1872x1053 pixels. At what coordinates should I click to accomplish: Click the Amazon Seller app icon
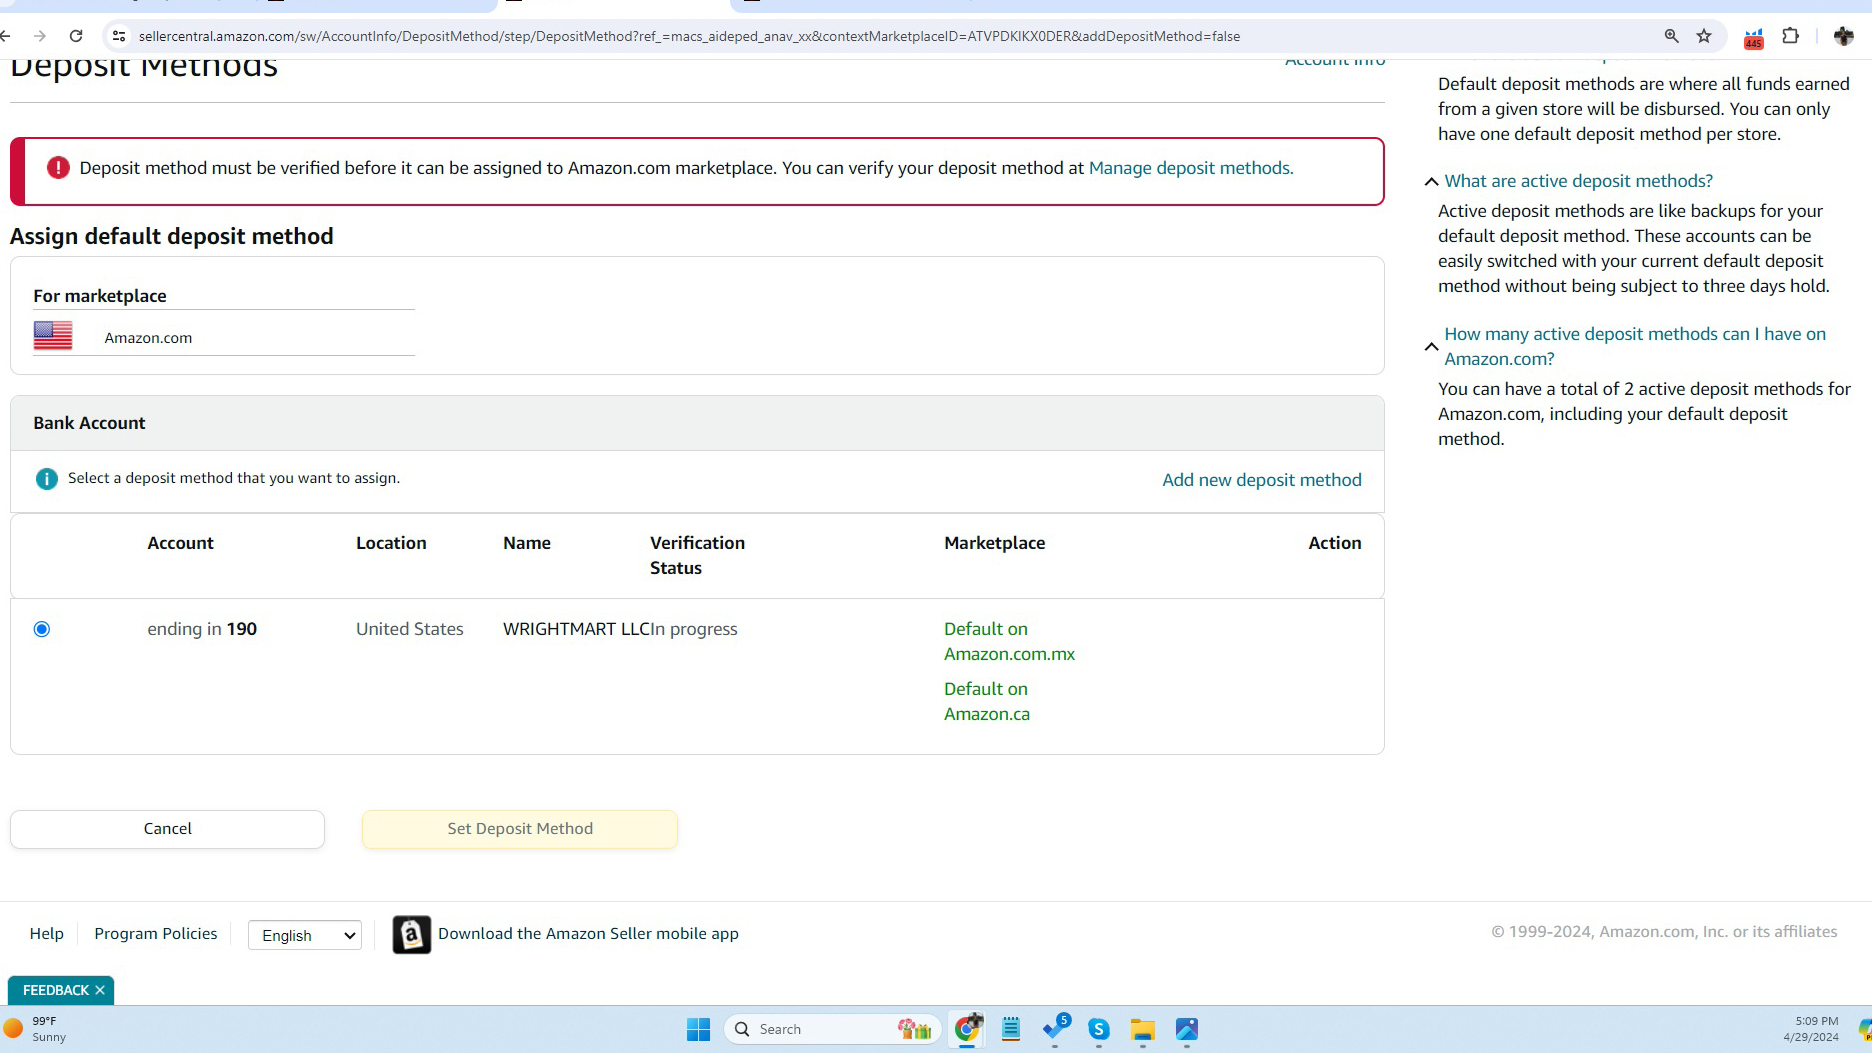pyautogui.click(x=411, y=934)
